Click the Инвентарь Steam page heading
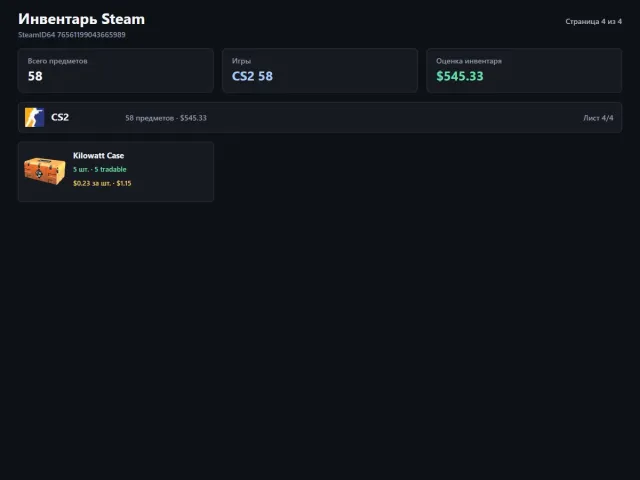This screenshot has height=480, width=640. click(81, 19)
